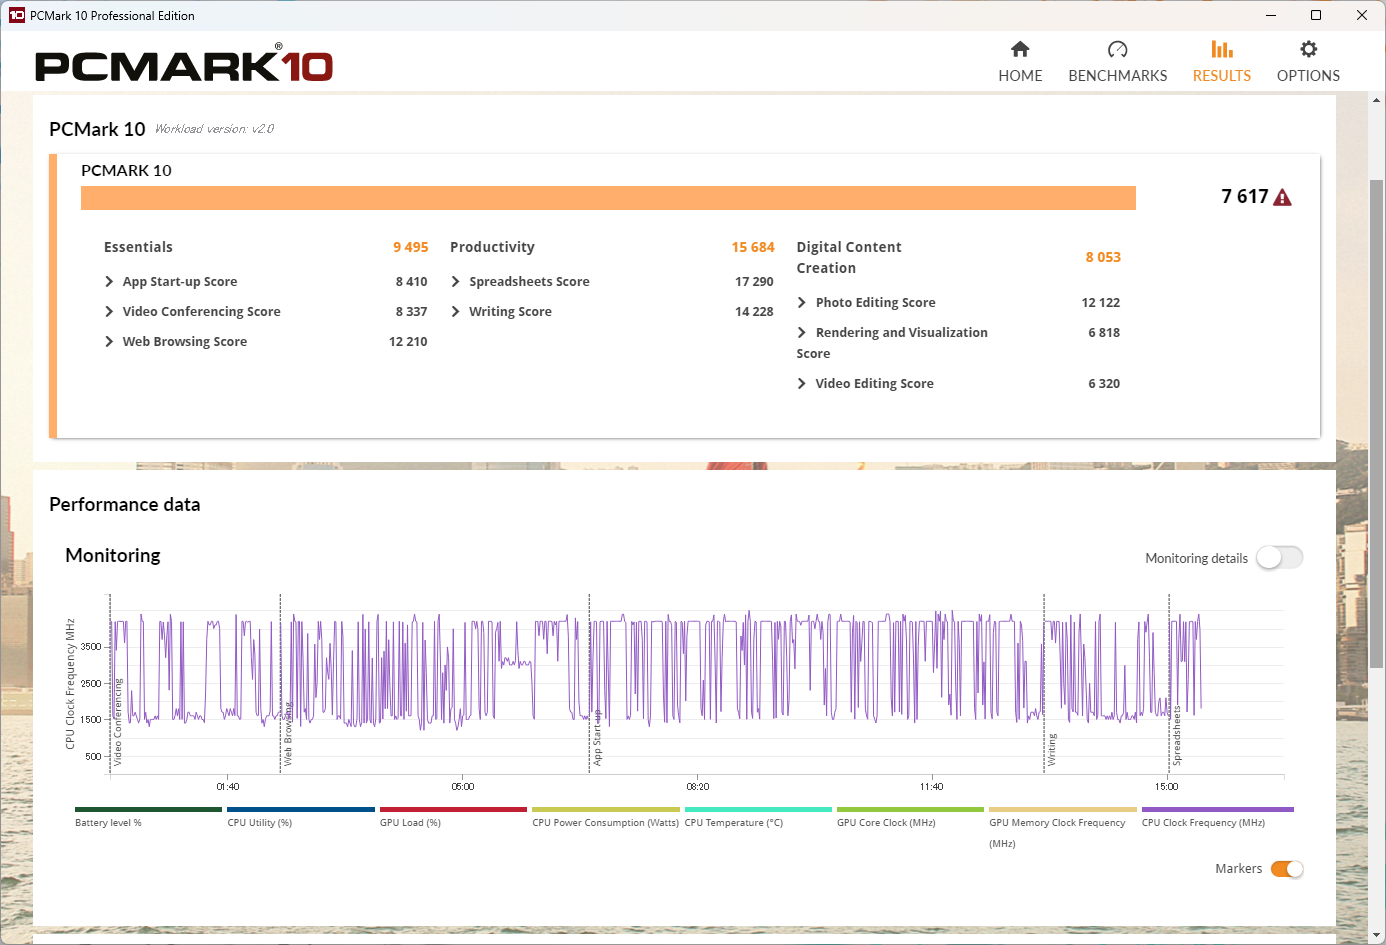Enable the Monitoring details toggle
The height and width of the screenshot is (945, 1386).
coord(1279,558)
